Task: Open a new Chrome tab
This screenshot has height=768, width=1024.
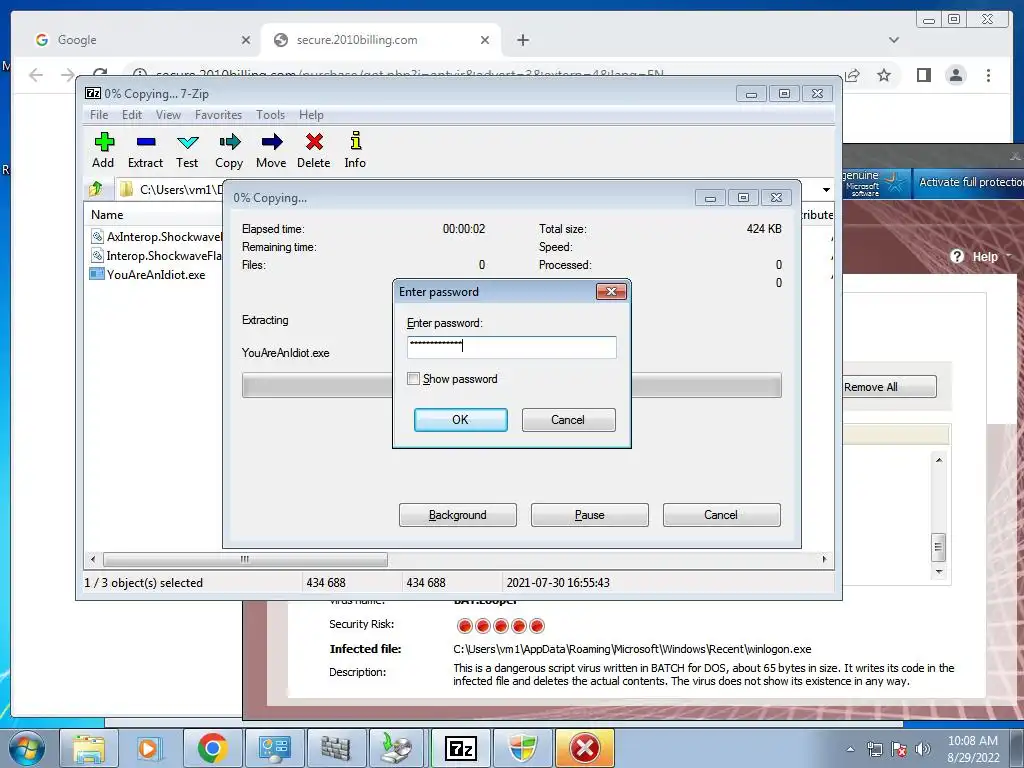Action: pos(522,40)
